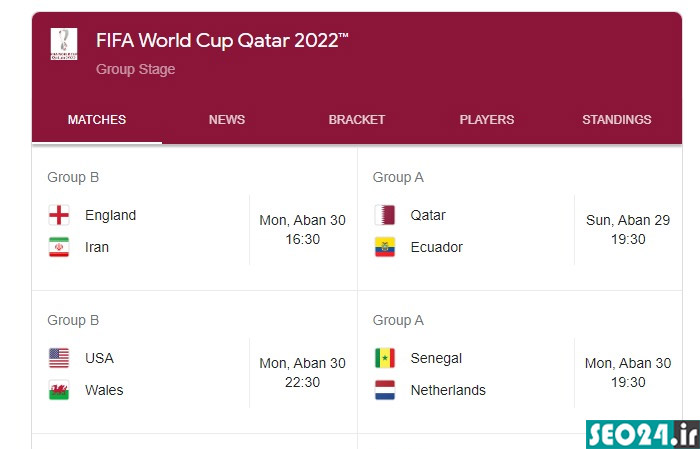Image resolution: width=700 pixels, height=449 pixels.
Task: Click the Qatar flag icon
Action: [x=385, y=215]
